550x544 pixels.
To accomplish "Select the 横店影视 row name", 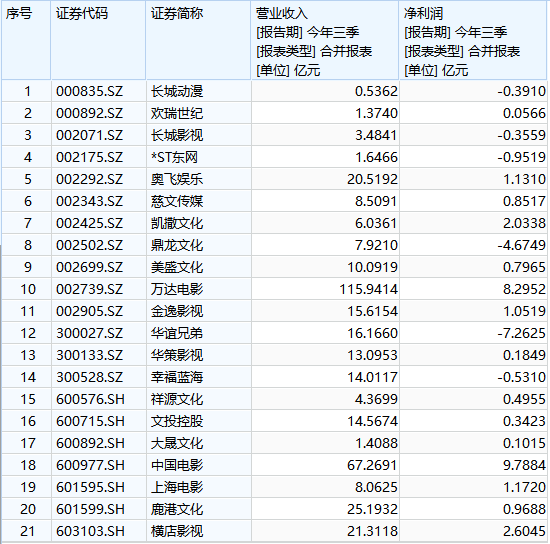I will (x=198, y=531).
